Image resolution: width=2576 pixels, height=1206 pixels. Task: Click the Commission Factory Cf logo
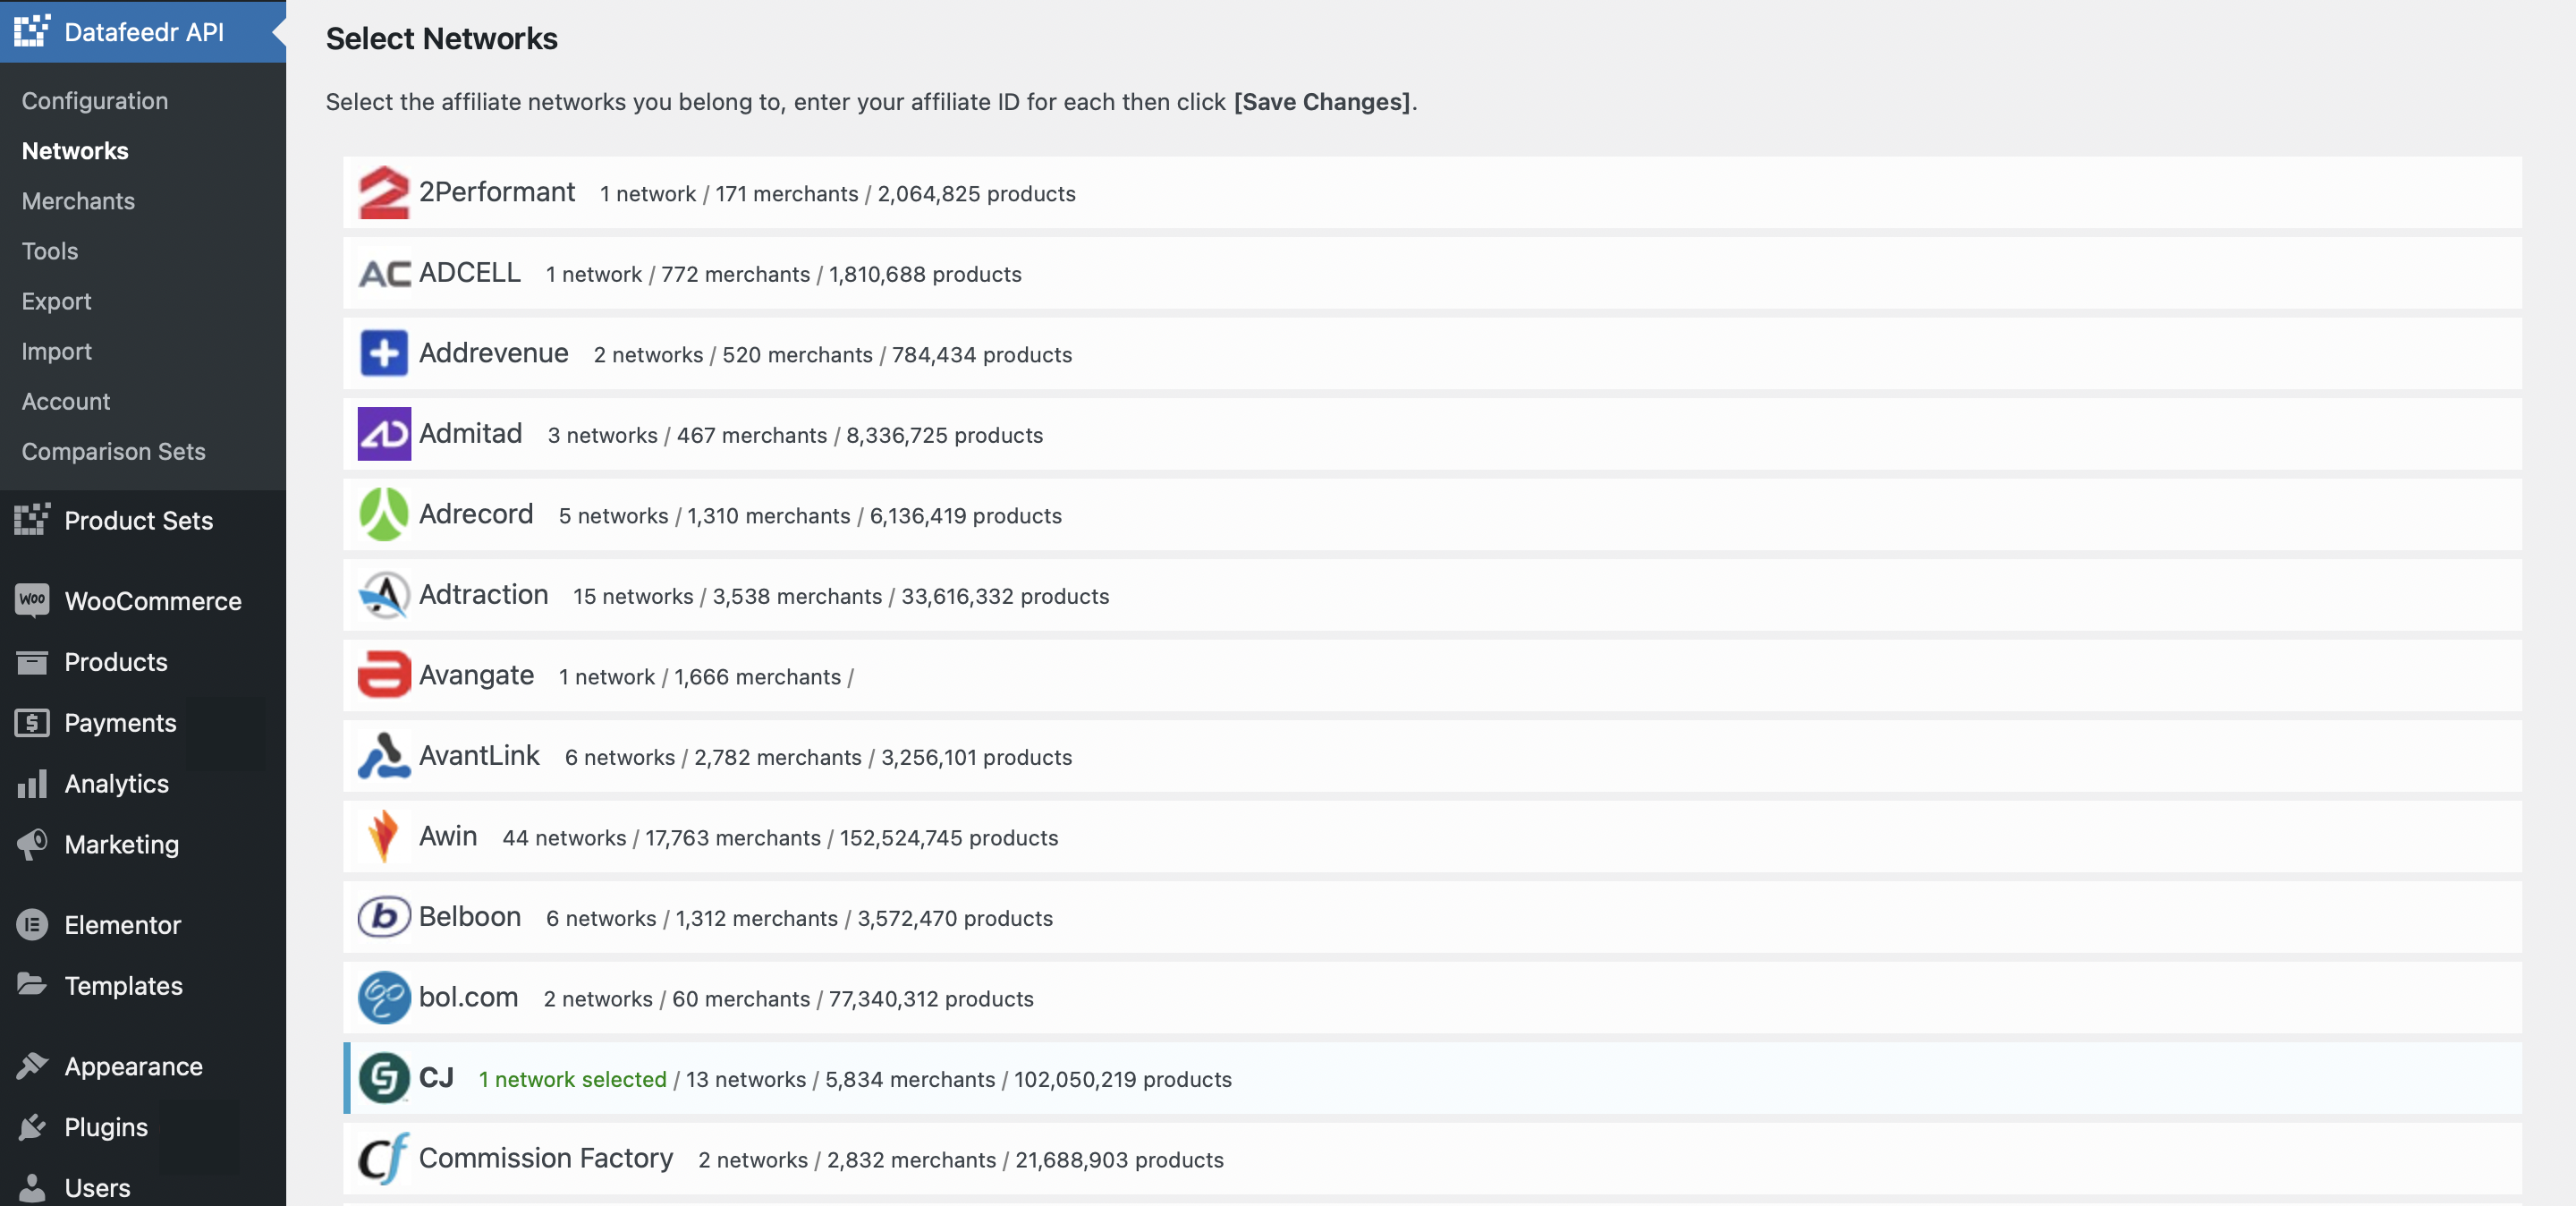(x=384, y=1158)
